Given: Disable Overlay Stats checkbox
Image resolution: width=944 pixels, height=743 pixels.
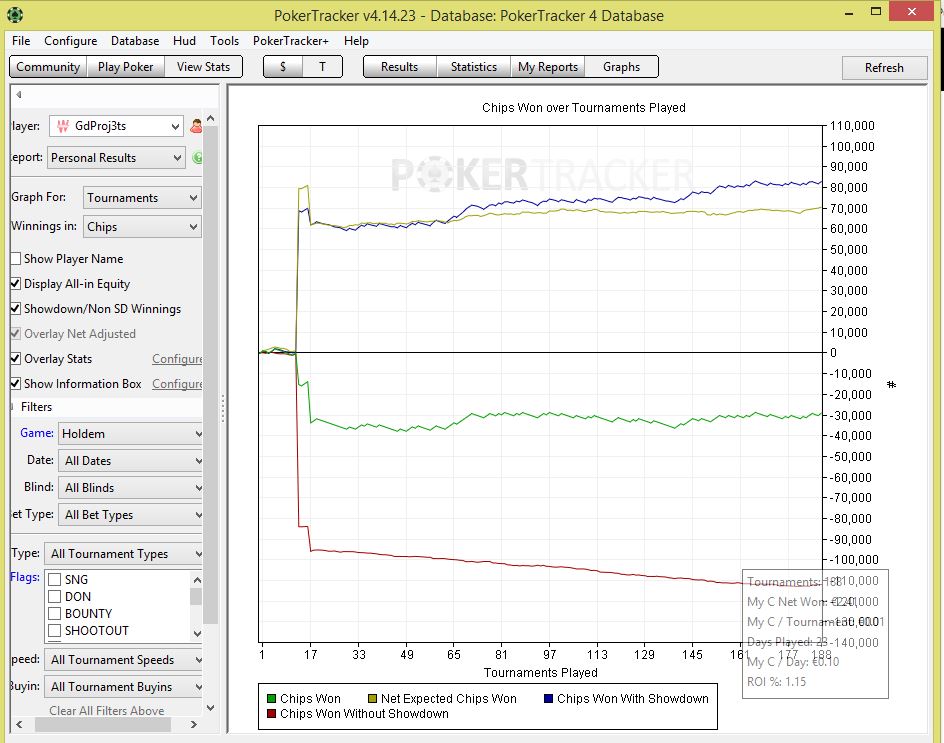Looking at the screenshot, I should coord(16,359).
